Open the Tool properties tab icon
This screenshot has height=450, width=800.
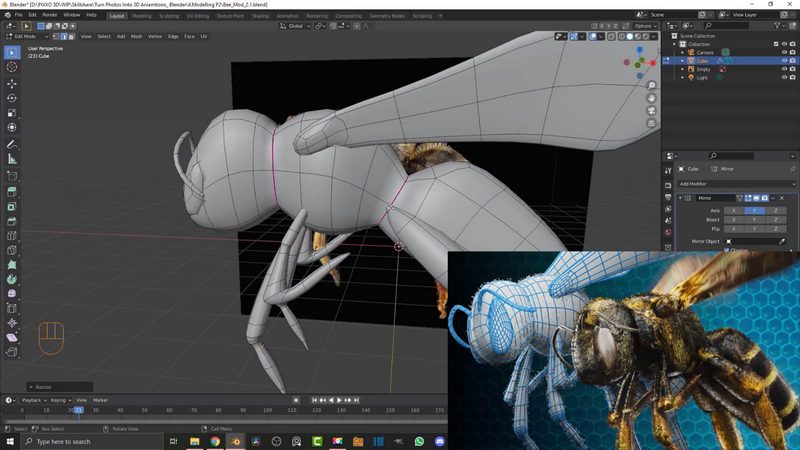[x=668, y=171]
